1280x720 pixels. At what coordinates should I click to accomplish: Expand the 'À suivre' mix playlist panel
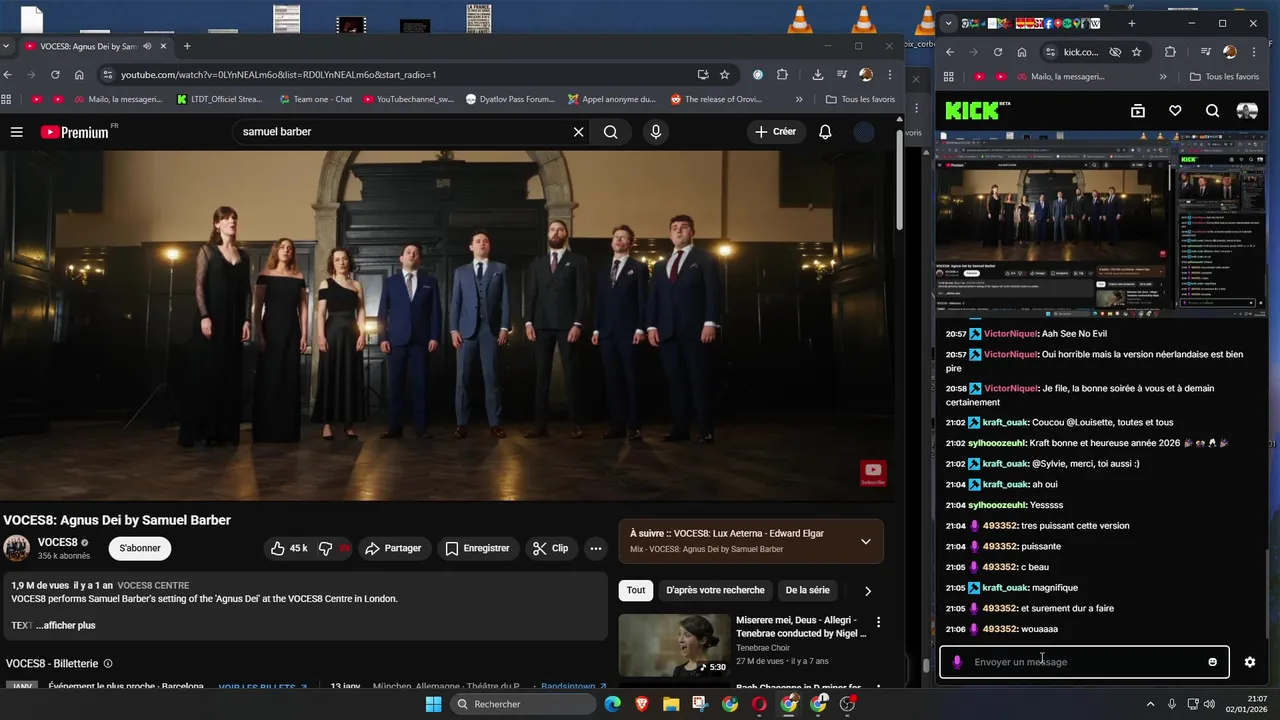[866, 541]
